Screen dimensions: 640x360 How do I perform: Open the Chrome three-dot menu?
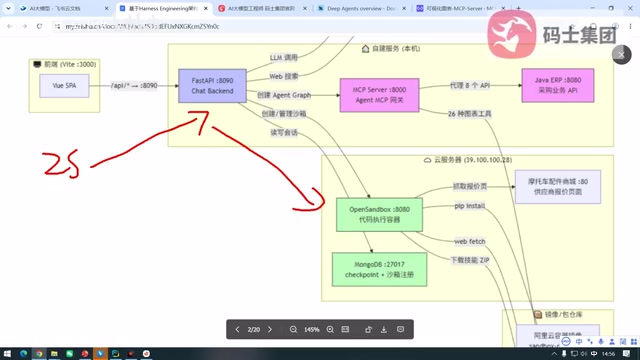(630, 26)
